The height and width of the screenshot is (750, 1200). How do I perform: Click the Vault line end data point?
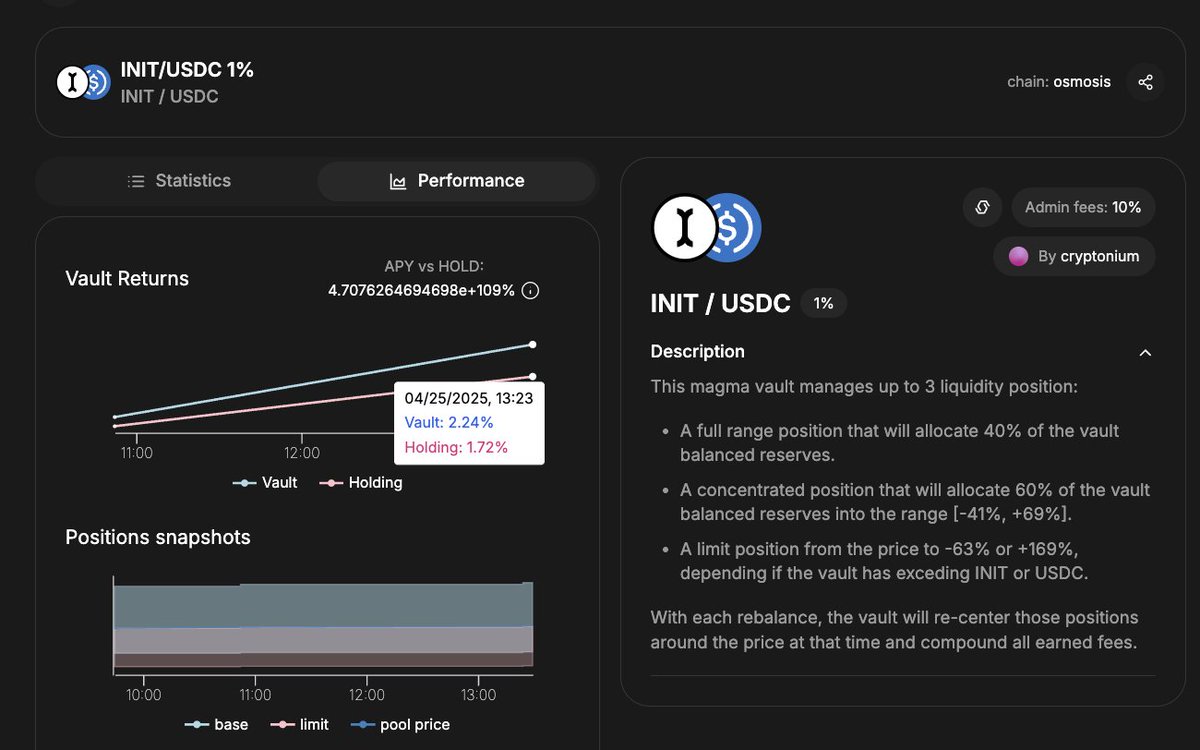click(532, 344)
